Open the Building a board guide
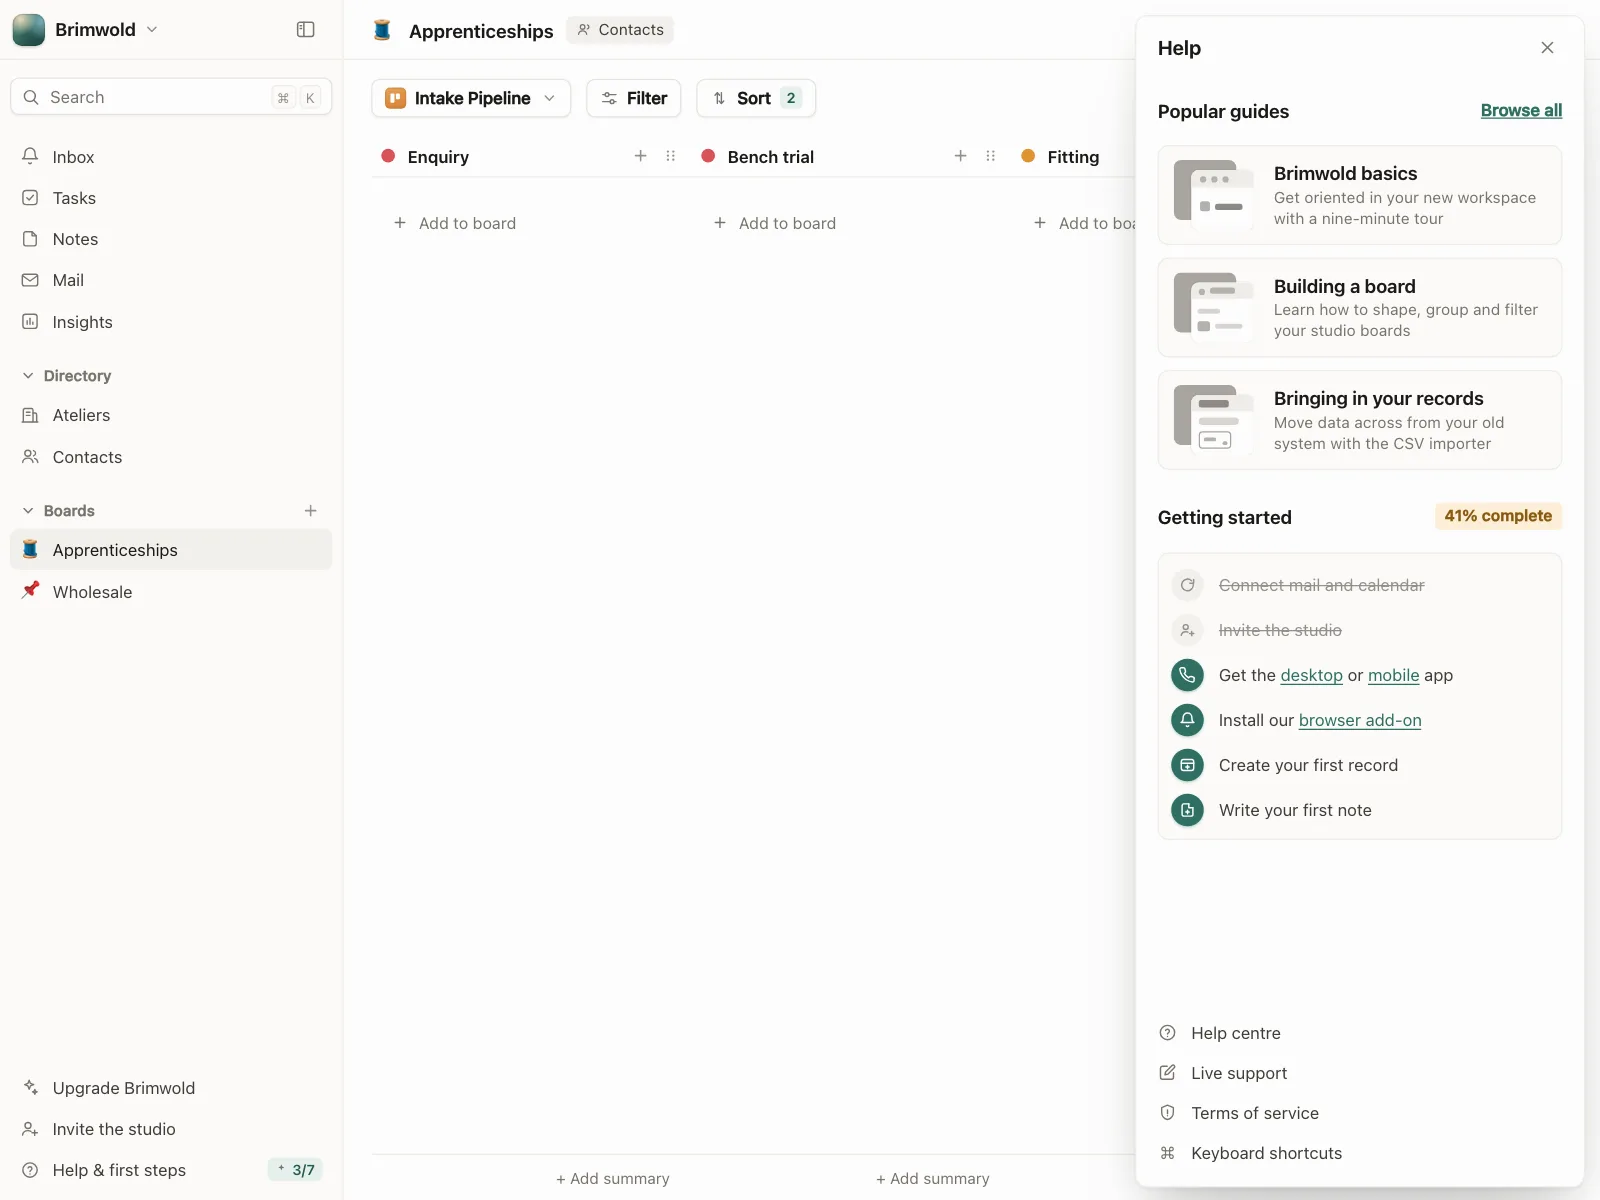Screen dimensions: 1600x1200 (x=1360, y=308)
